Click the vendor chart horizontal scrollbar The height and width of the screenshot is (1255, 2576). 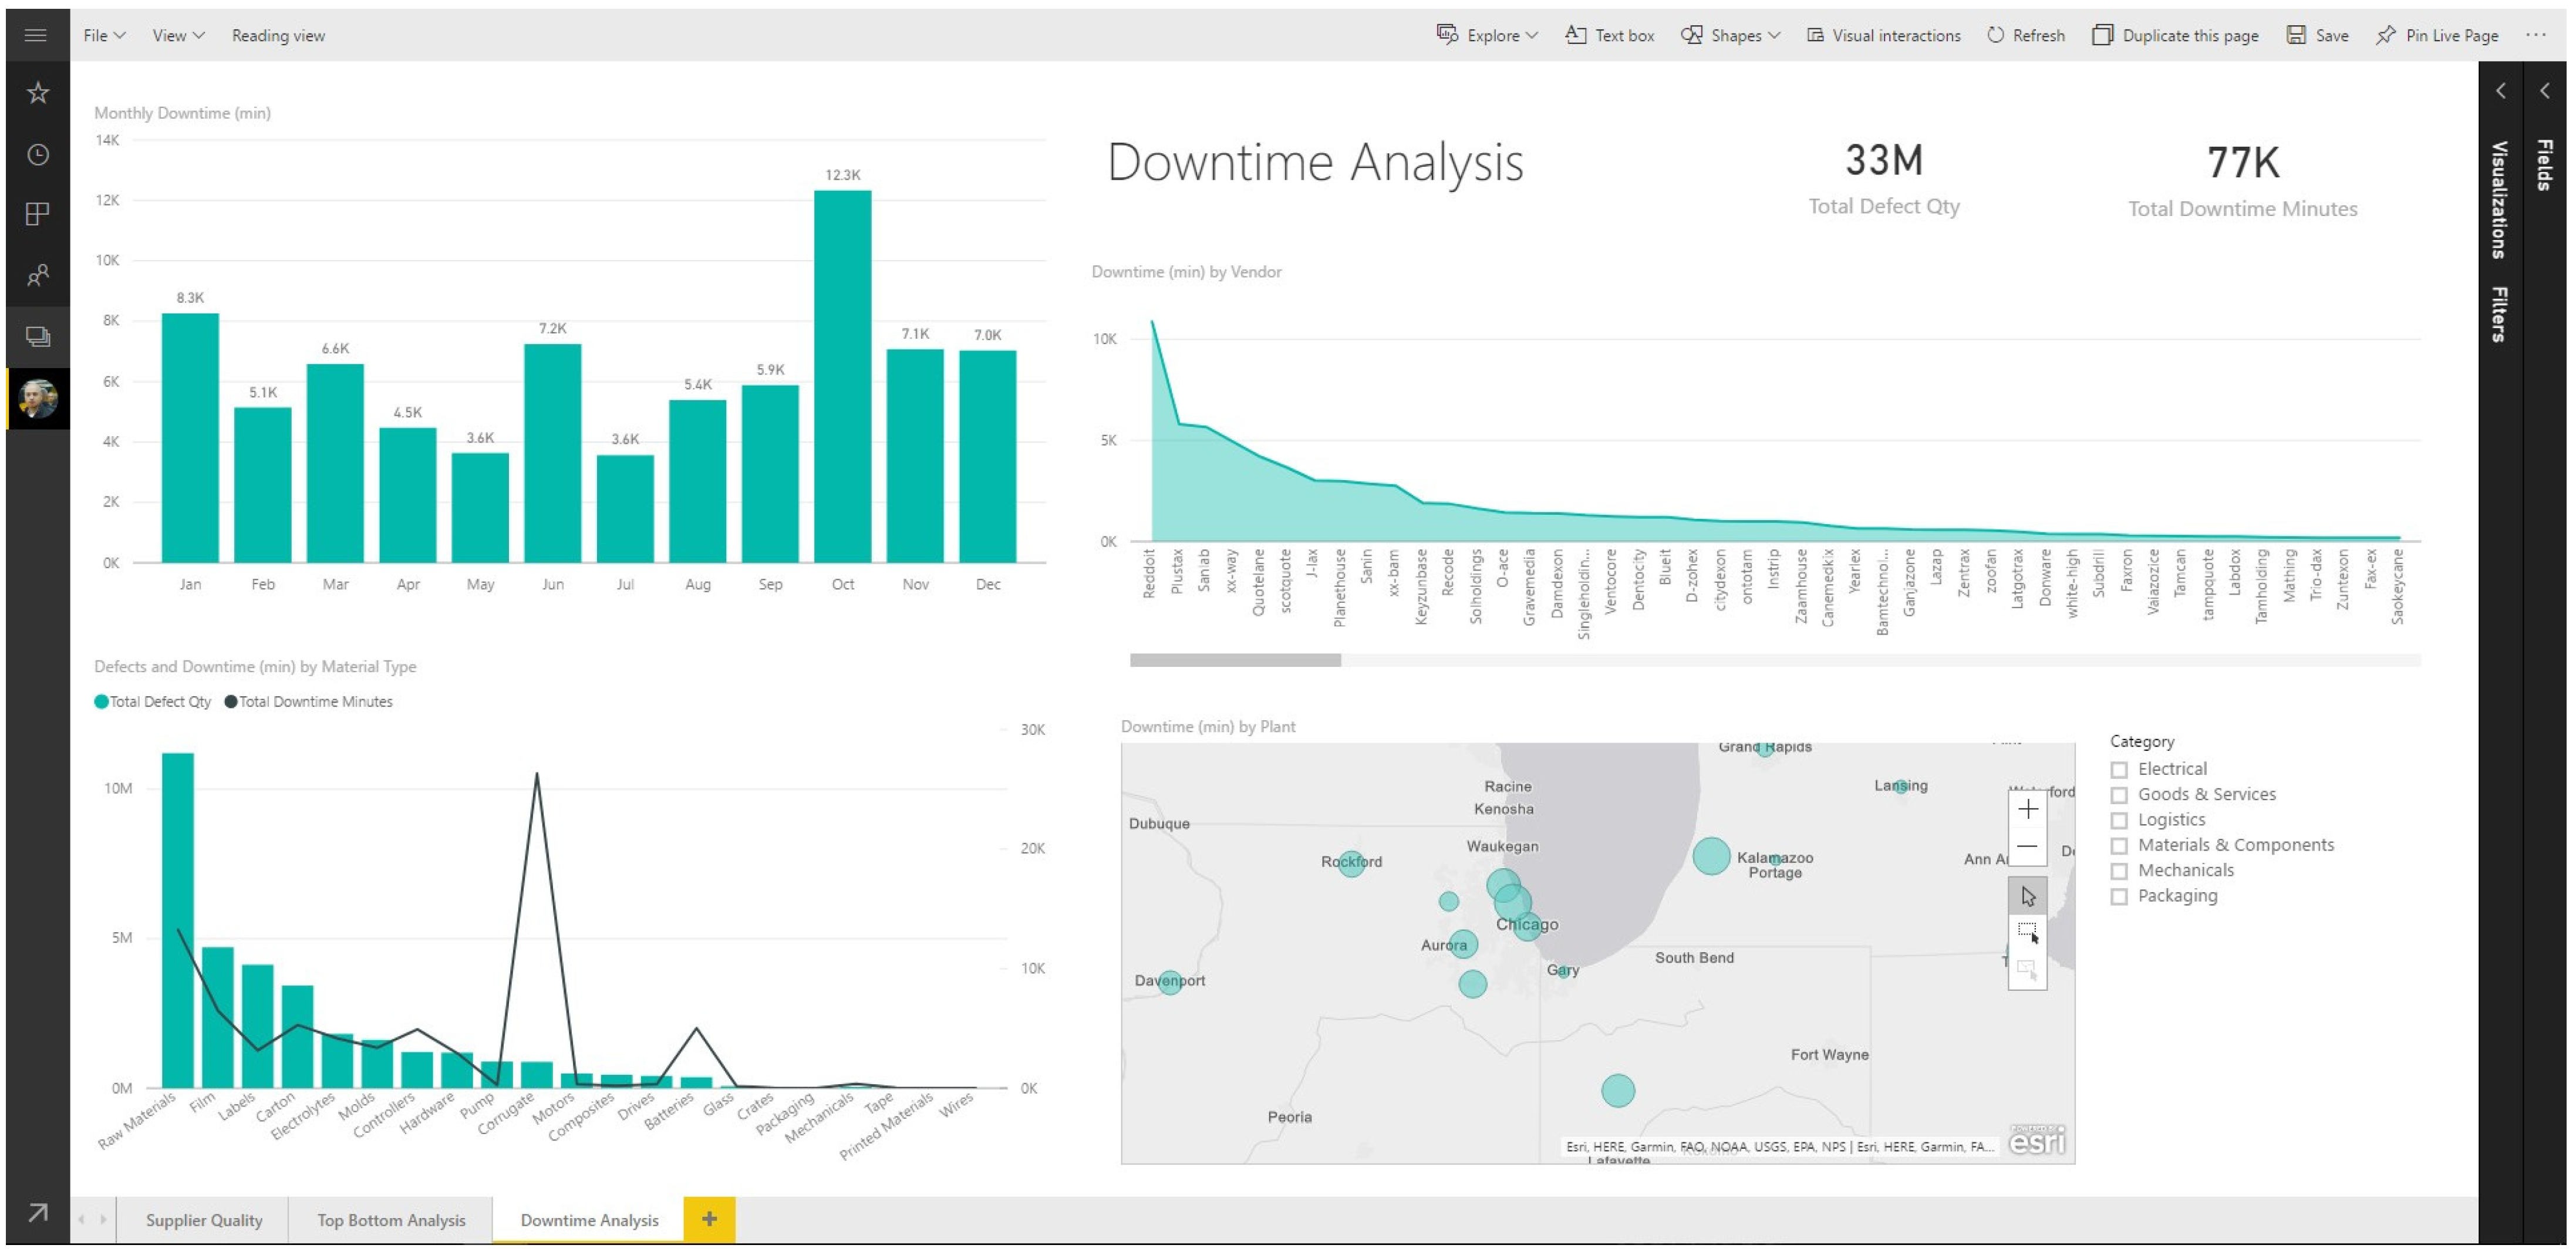pos(1235,660)
